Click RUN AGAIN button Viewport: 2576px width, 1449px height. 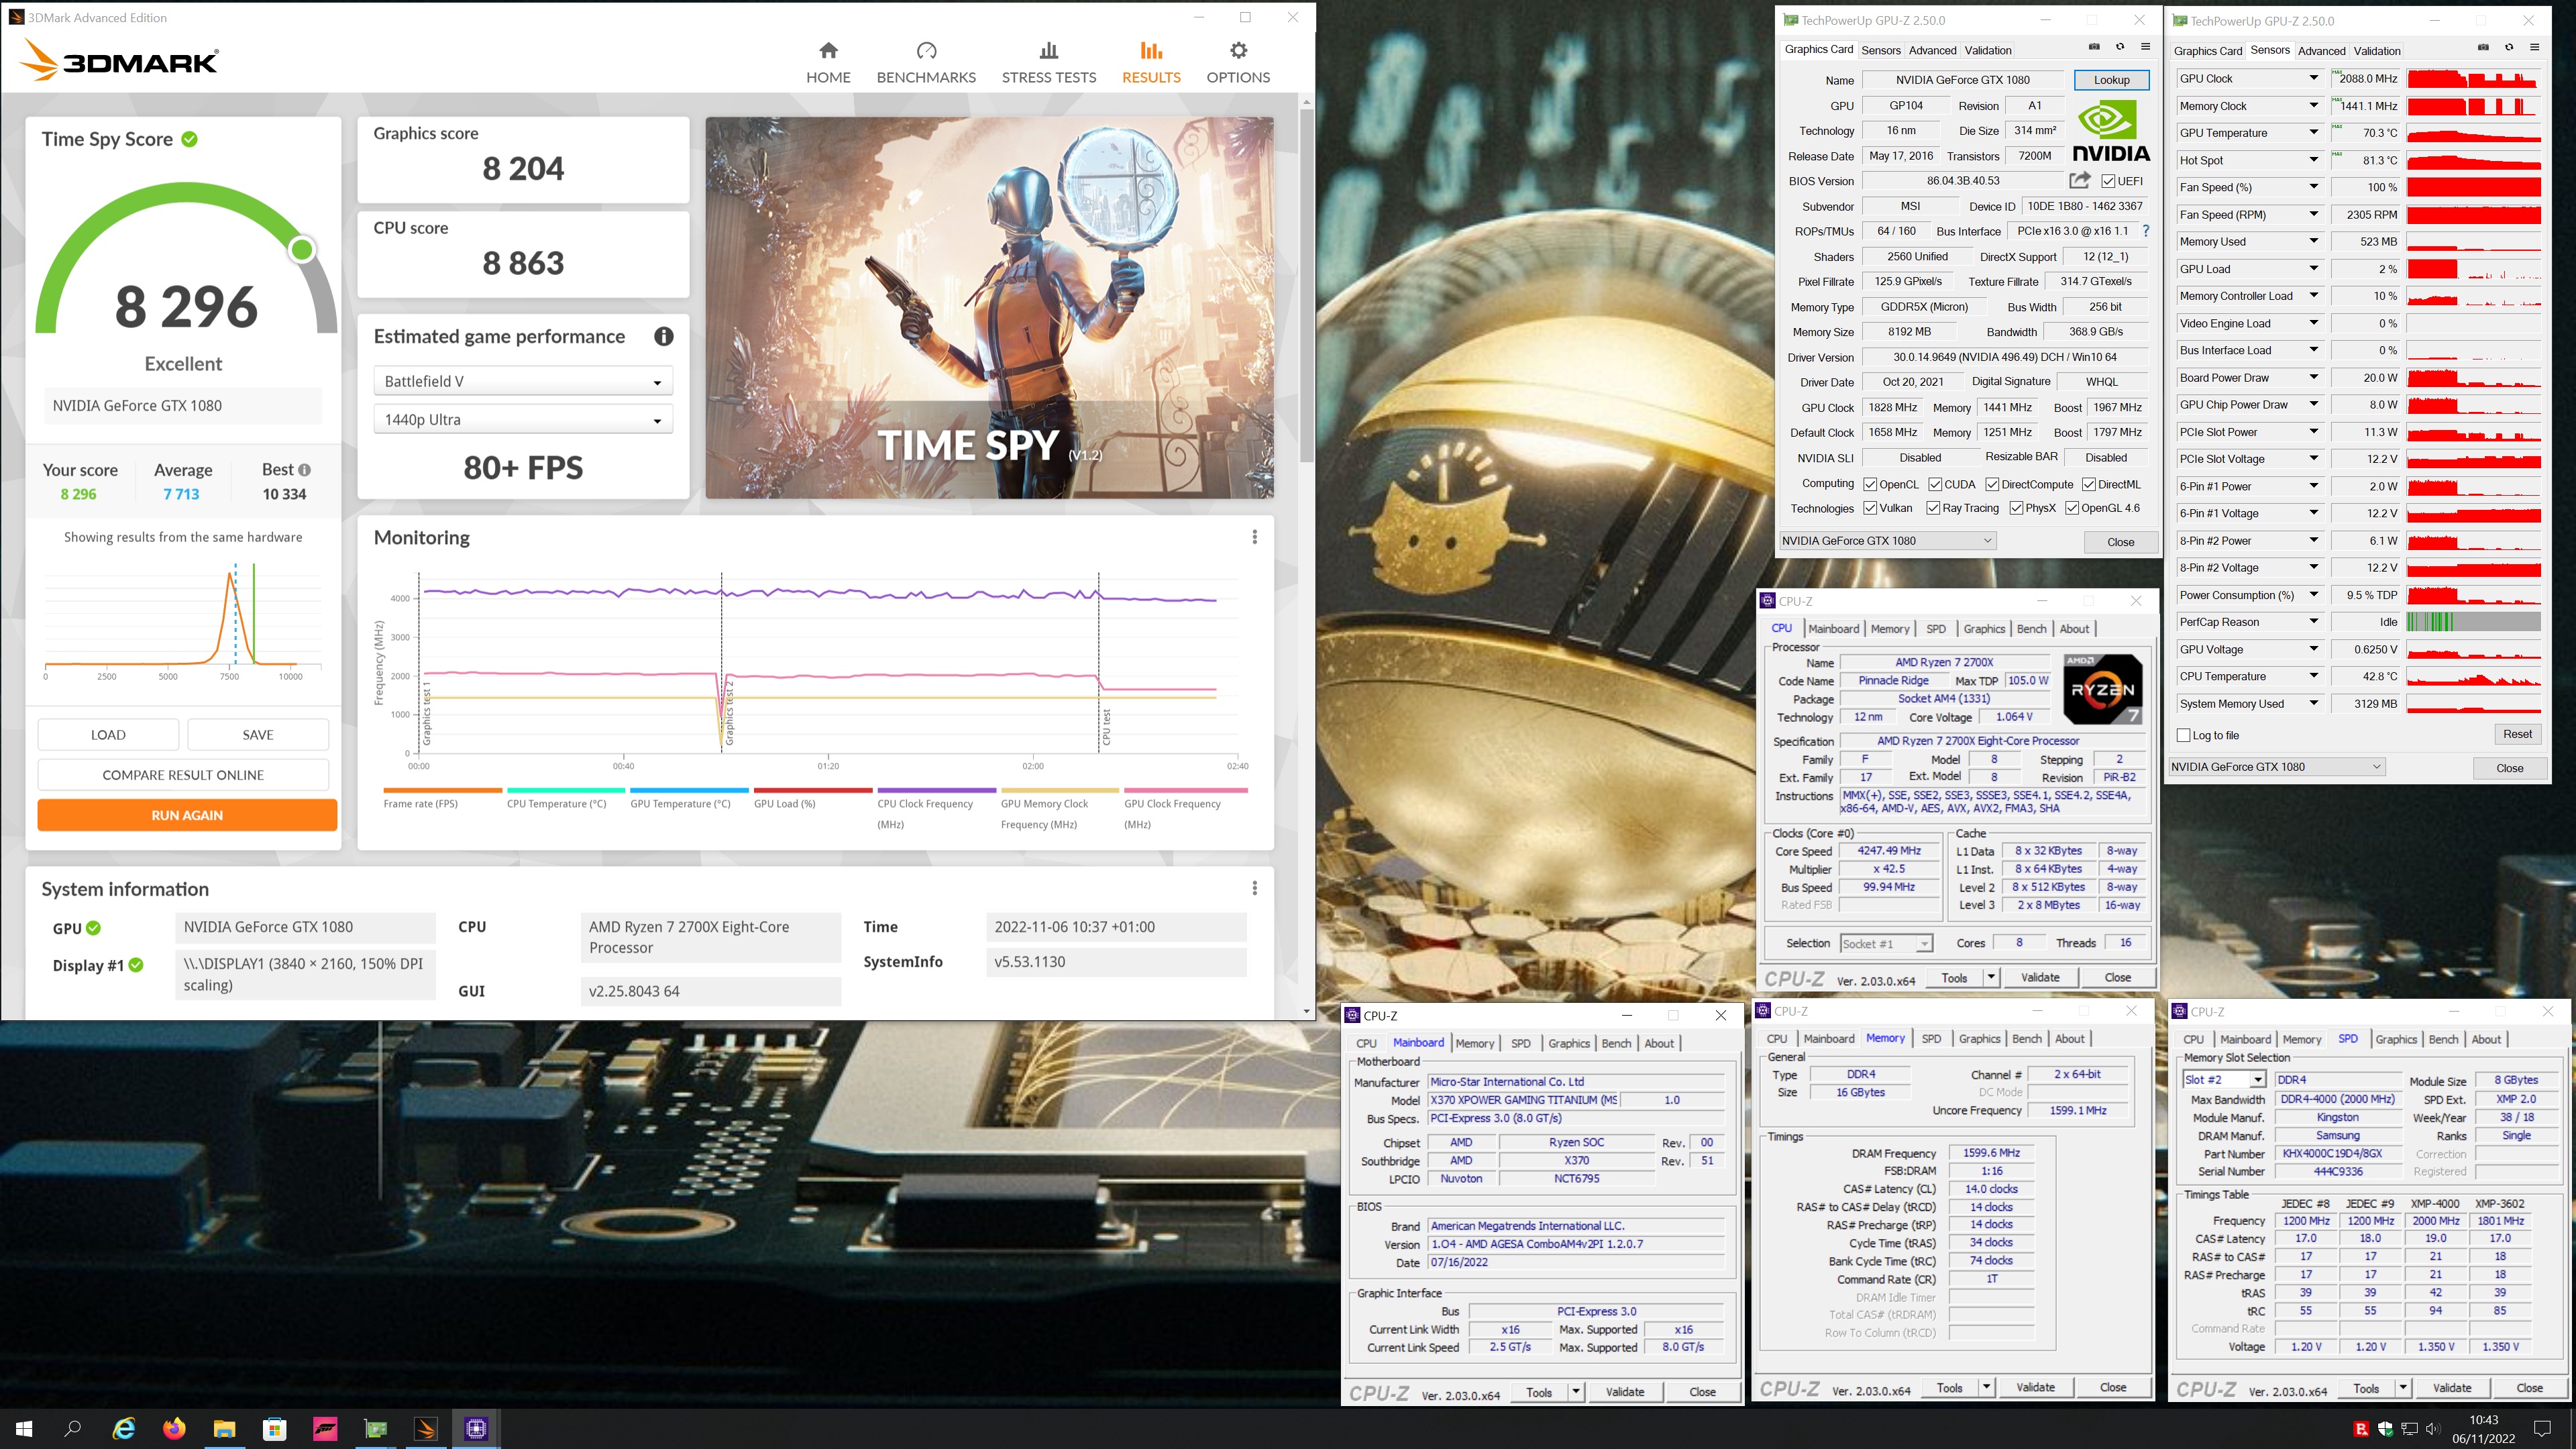(187, 815)
